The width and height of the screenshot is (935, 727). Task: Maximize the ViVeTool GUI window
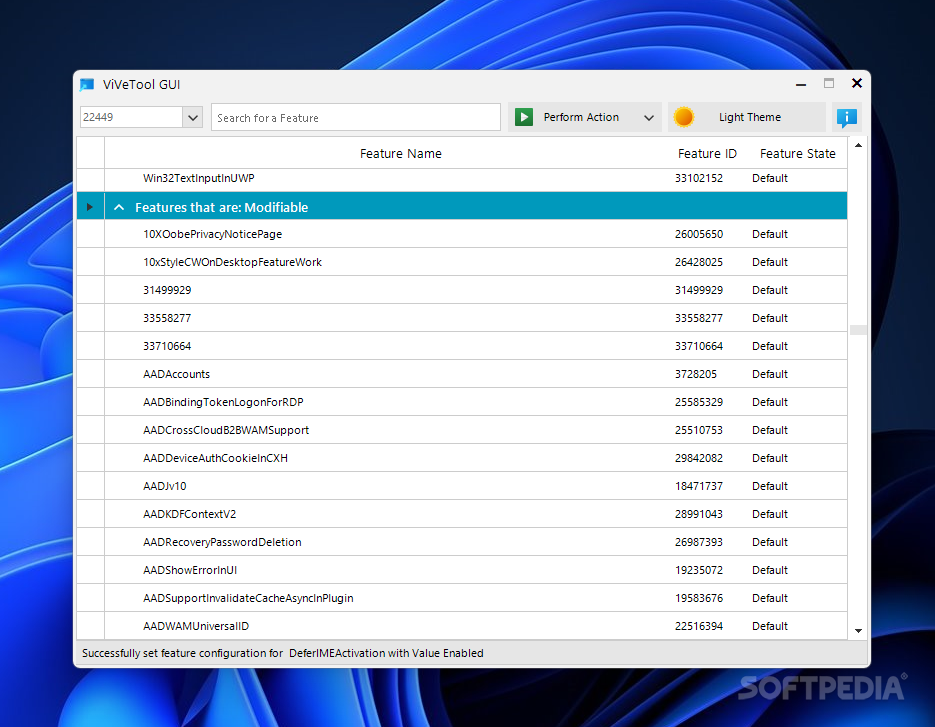point(829,83)
